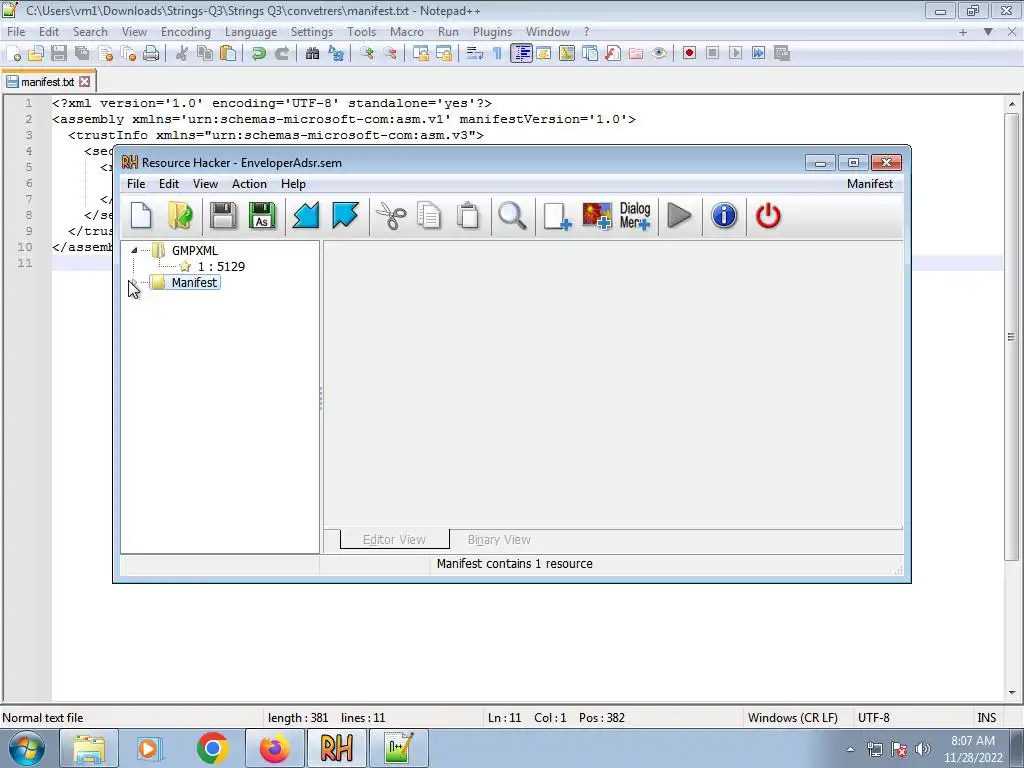Save file using Resource Hacker floppy icon
The height and width of the screenshot is (768, 1024).
(223, 216)
